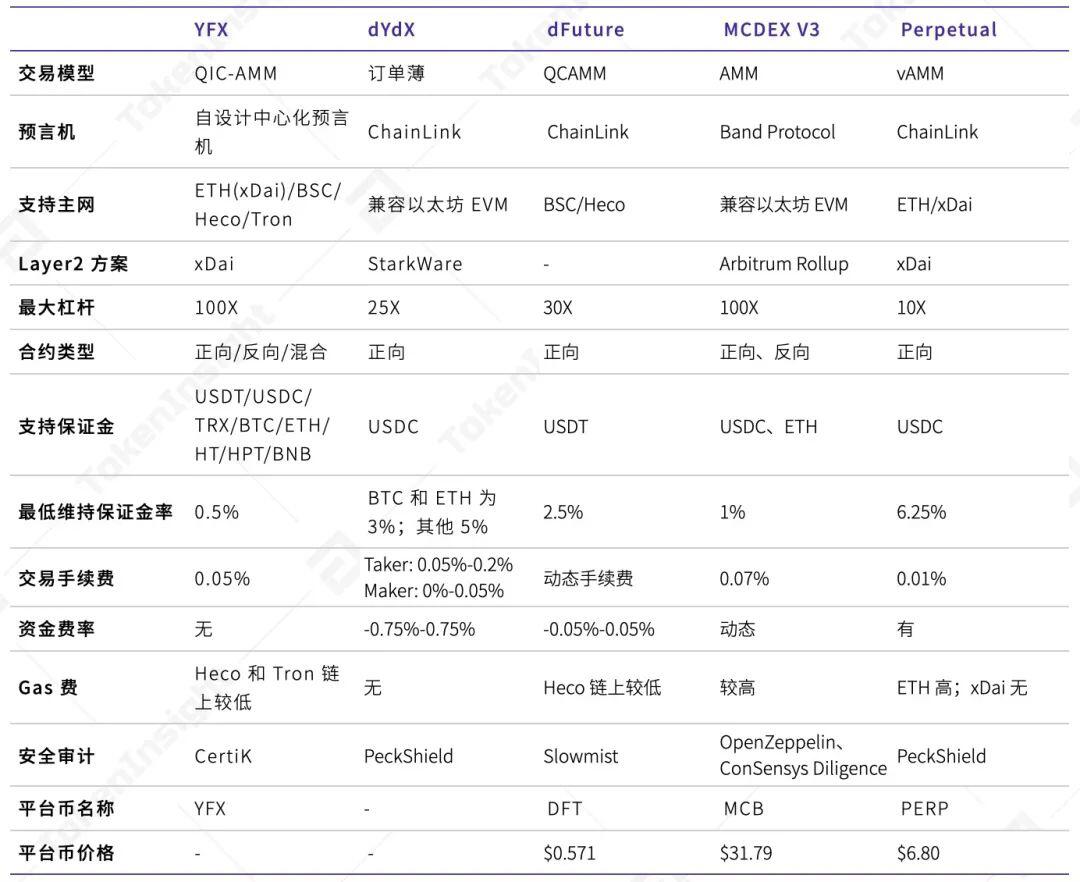Click the QCAMM cell

(x=574, y=73)
